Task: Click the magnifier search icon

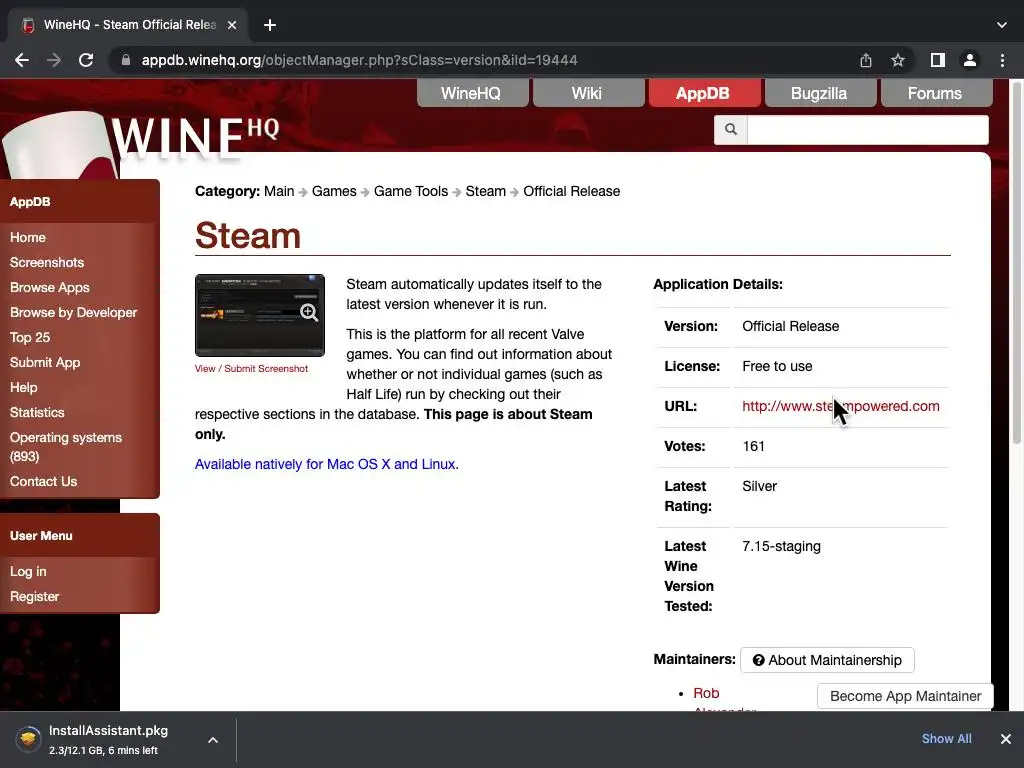Action: [731, 129]
